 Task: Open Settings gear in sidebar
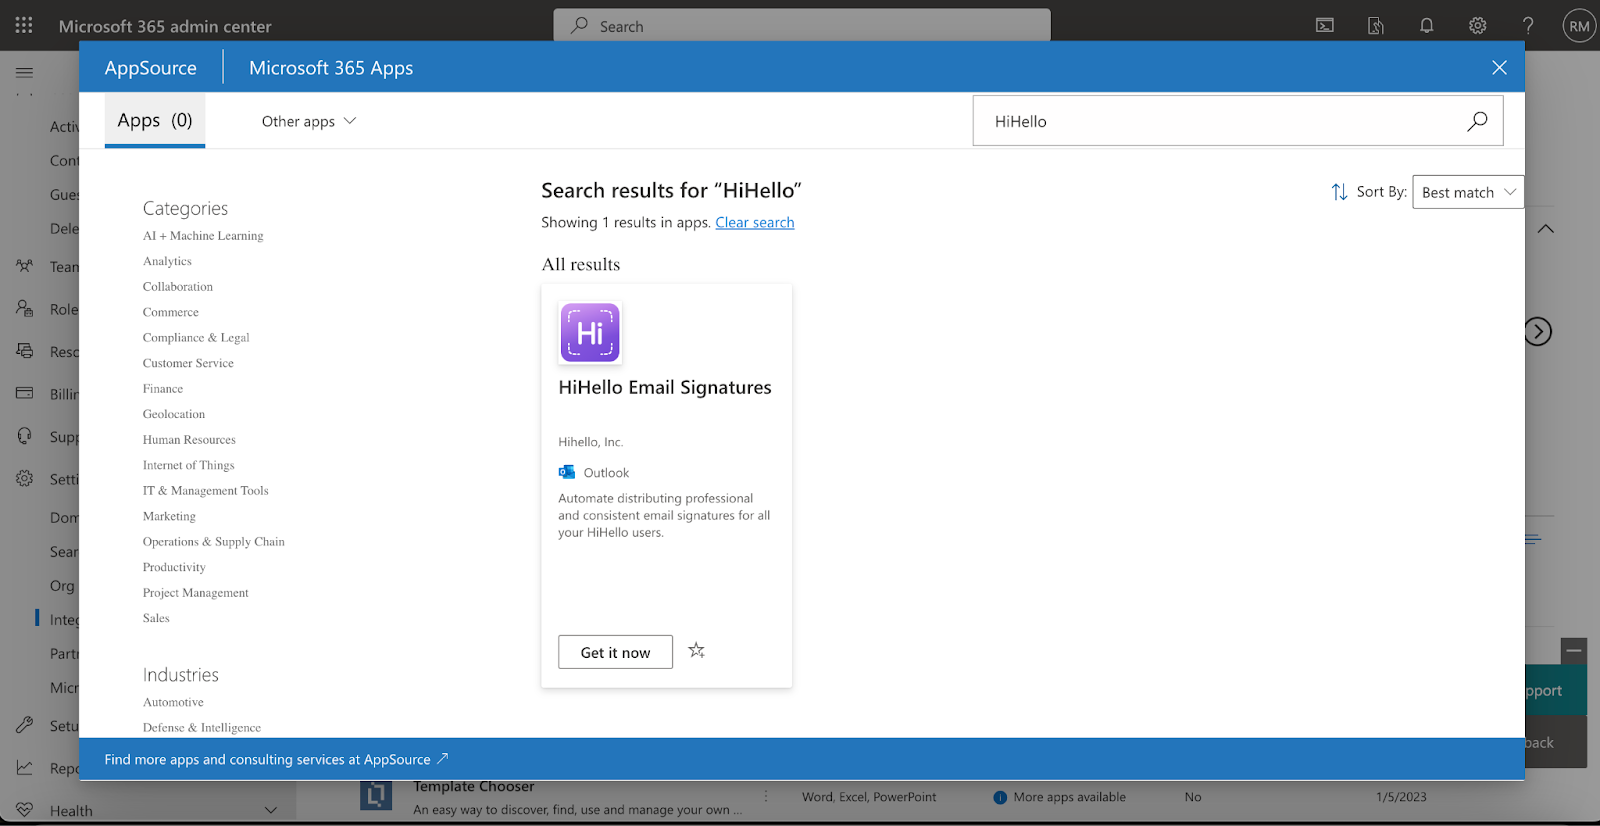(24, 478)
